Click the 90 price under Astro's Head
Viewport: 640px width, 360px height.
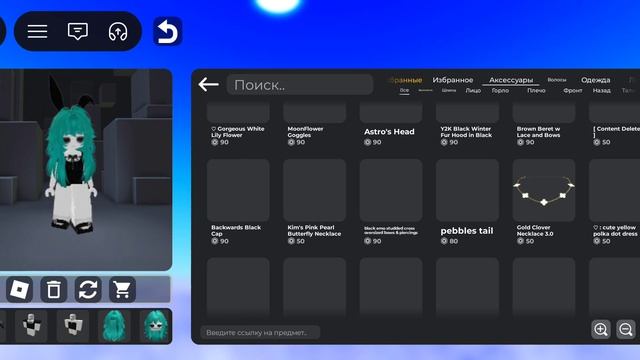(x=373, y=142)
